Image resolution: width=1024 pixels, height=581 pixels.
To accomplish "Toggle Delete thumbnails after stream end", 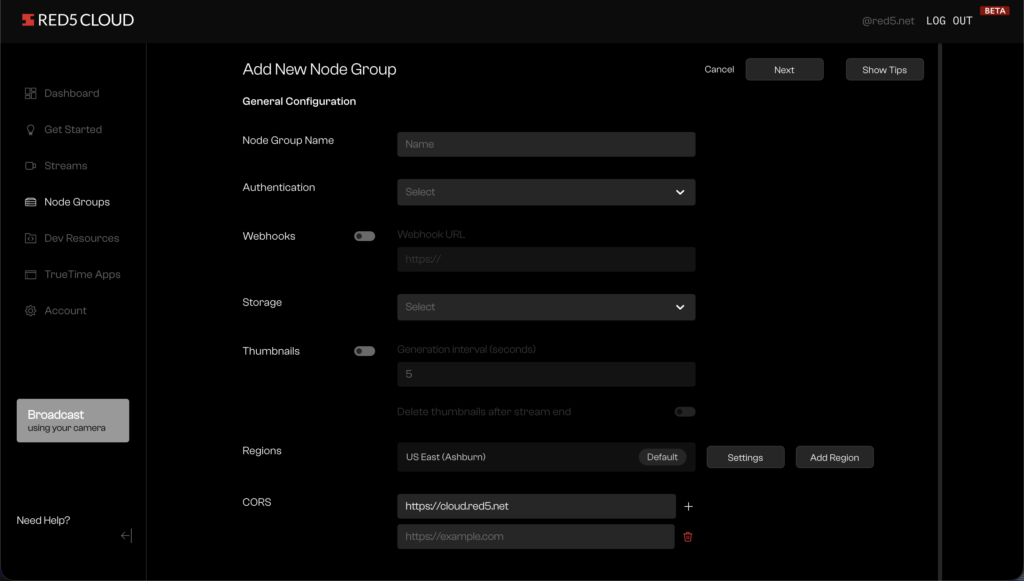I will pyautogui.click(x=685, y=412).
